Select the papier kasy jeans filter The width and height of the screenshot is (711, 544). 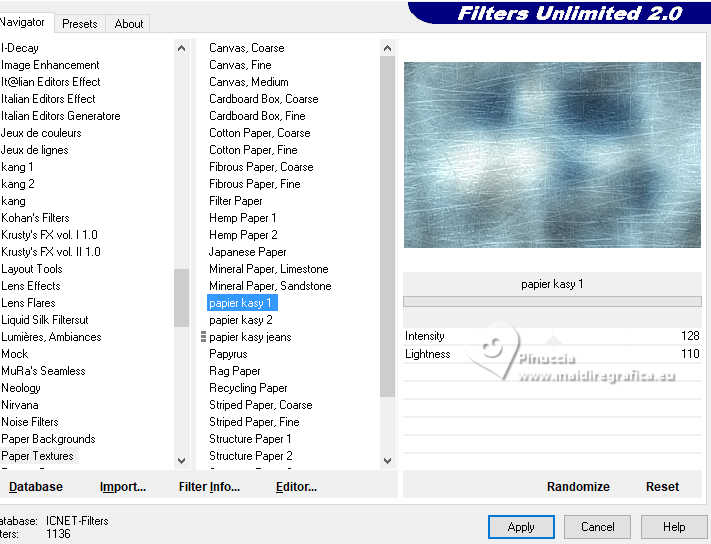coord(250,337)
